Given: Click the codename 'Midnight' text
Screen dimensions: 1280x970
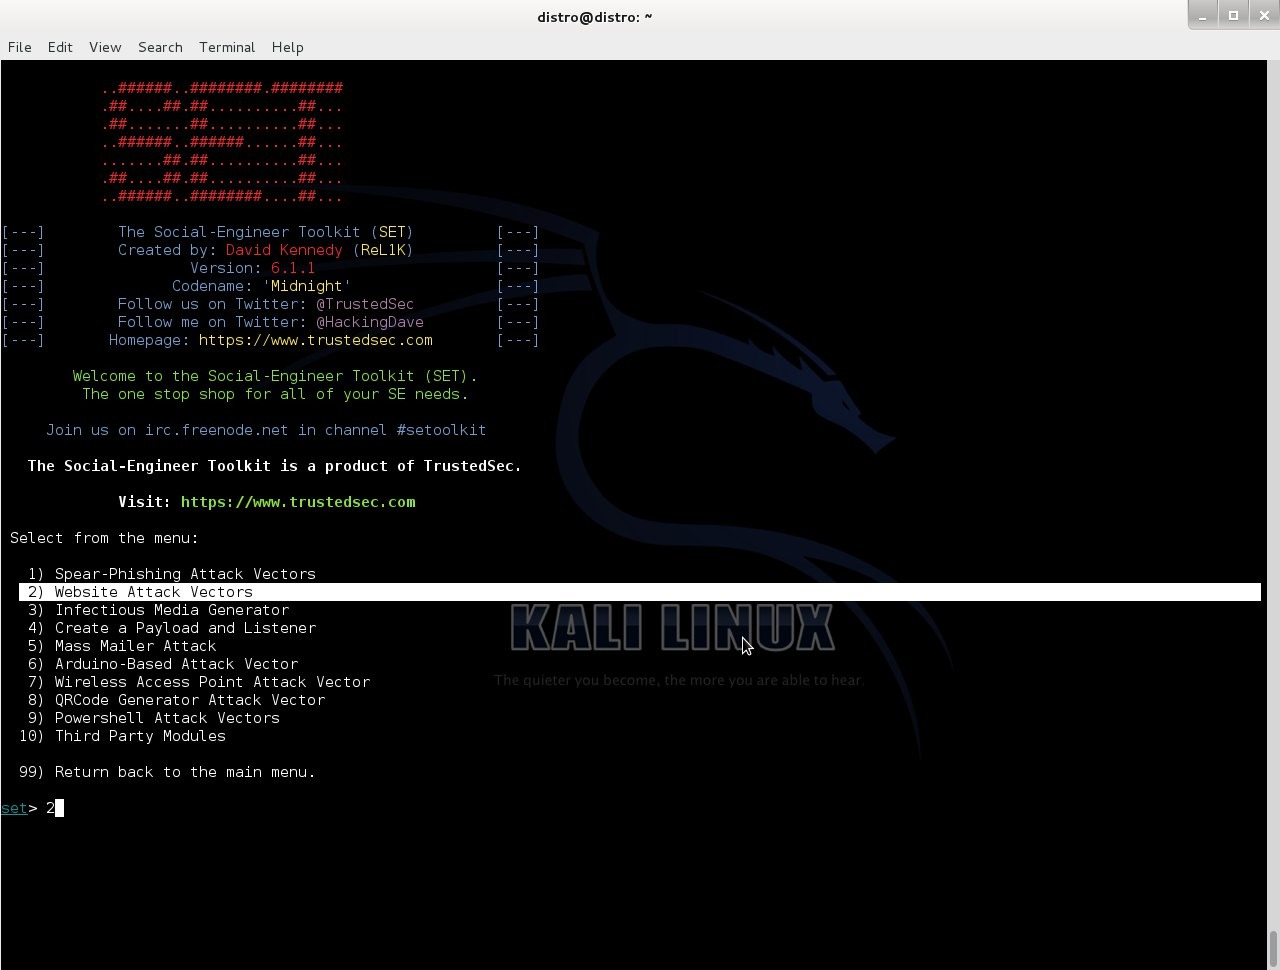Looking at the screenshot, I should click(307, 286).
